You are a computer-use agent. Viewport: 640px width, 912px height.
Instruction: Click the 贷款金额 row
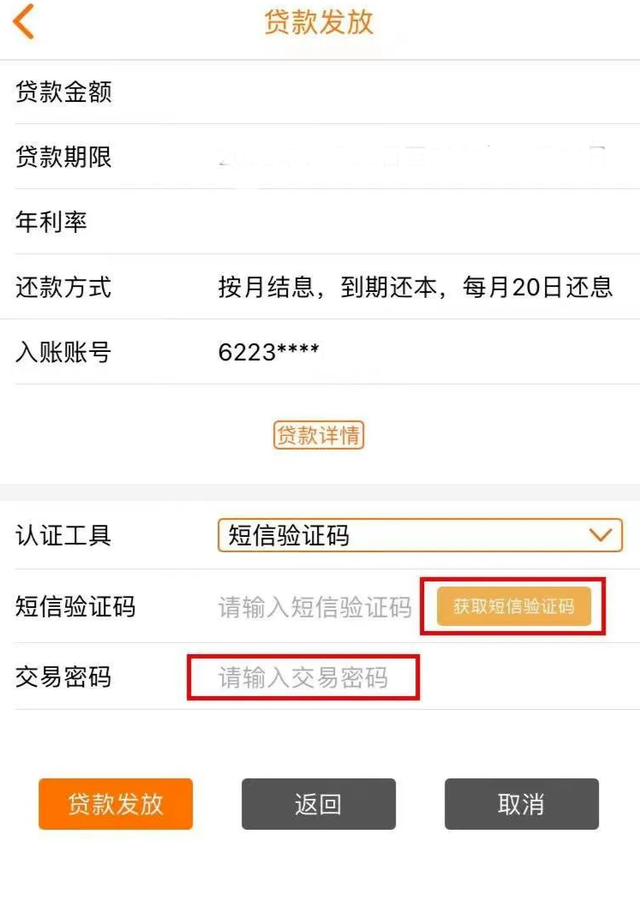(320, 91)
